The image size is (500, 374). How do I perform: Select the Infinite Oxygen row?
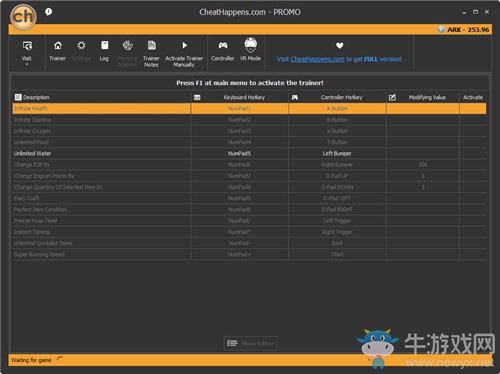click(x=249, y=131)
